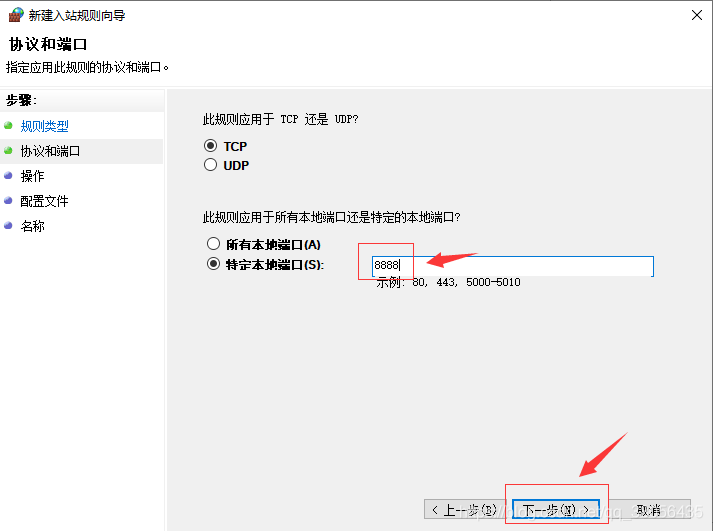Click the port input field containing 8888

pos(512,266)
